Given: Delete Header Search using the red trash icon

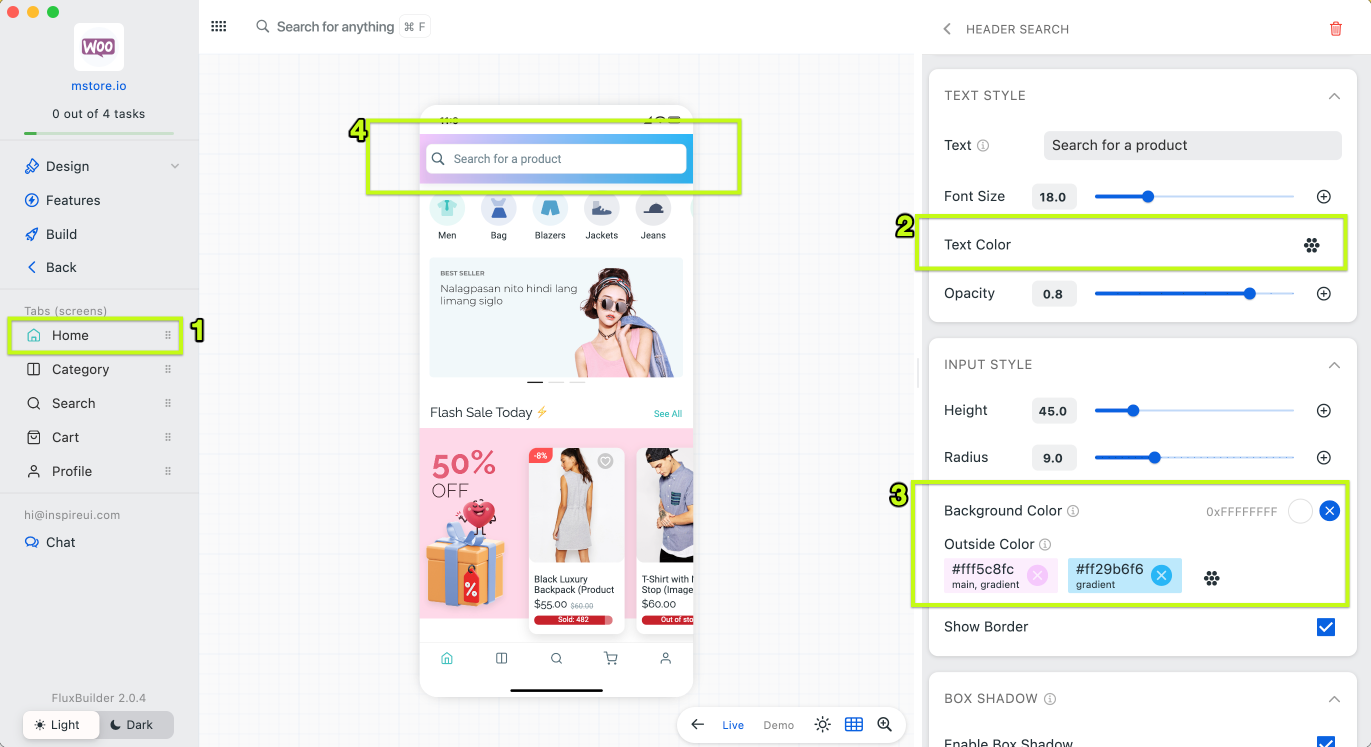Looking at the screenshot, I should [x=1335, y=29].
